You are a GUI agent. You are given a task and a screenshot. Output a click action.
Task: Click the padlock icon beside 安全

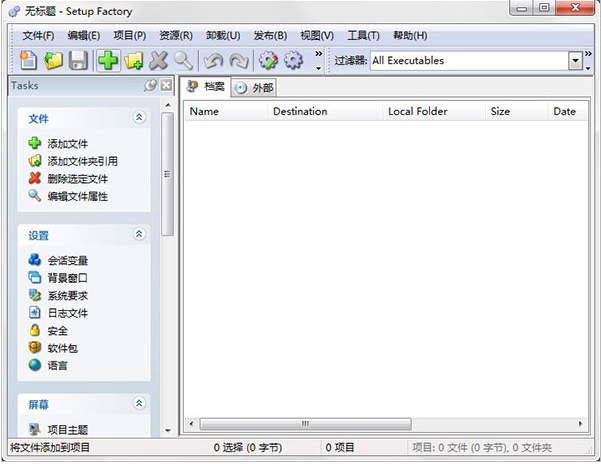[34, 330]
